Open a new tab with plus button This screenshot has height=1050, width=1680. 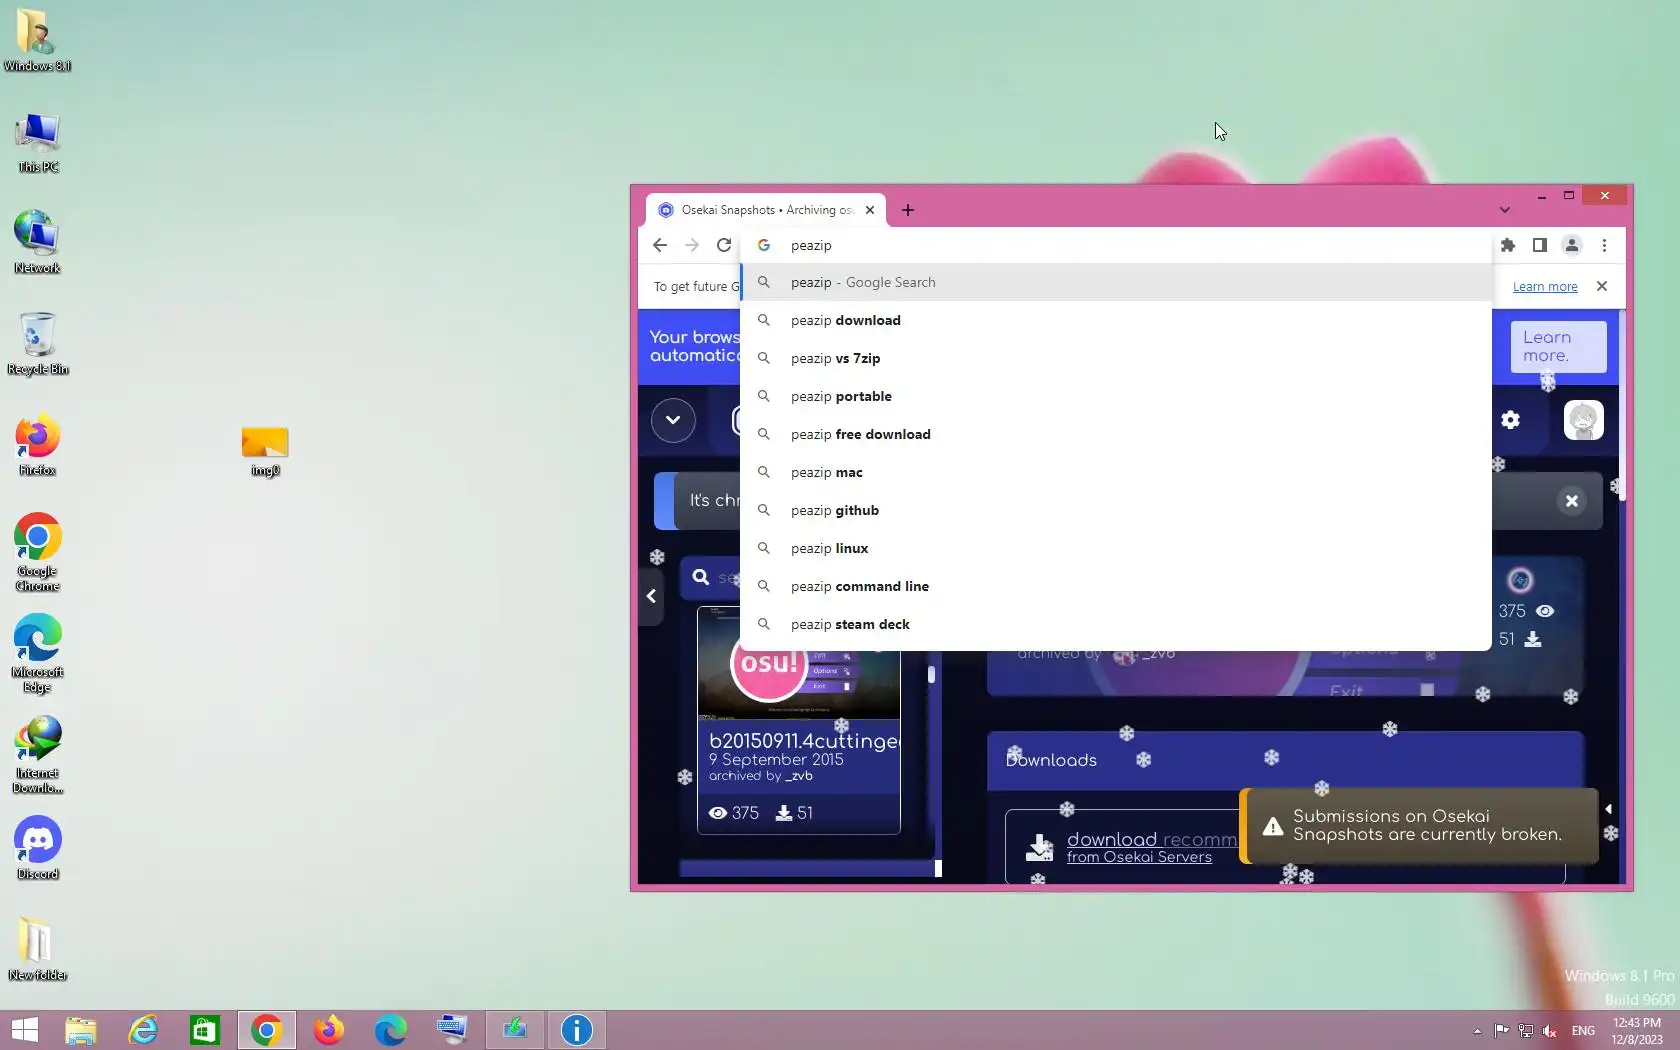pyautogui.click(x=907, y=210)
